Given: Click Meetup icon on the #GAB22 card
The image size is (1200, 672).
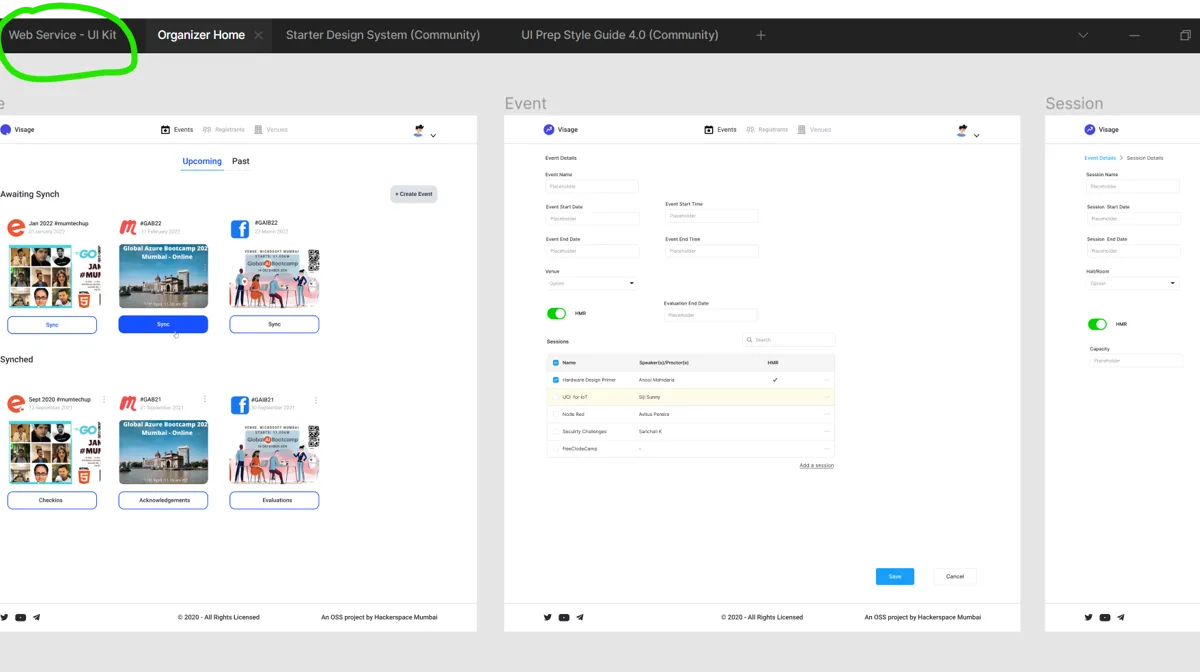Looking at the screenshot, I should pos(128,229).
